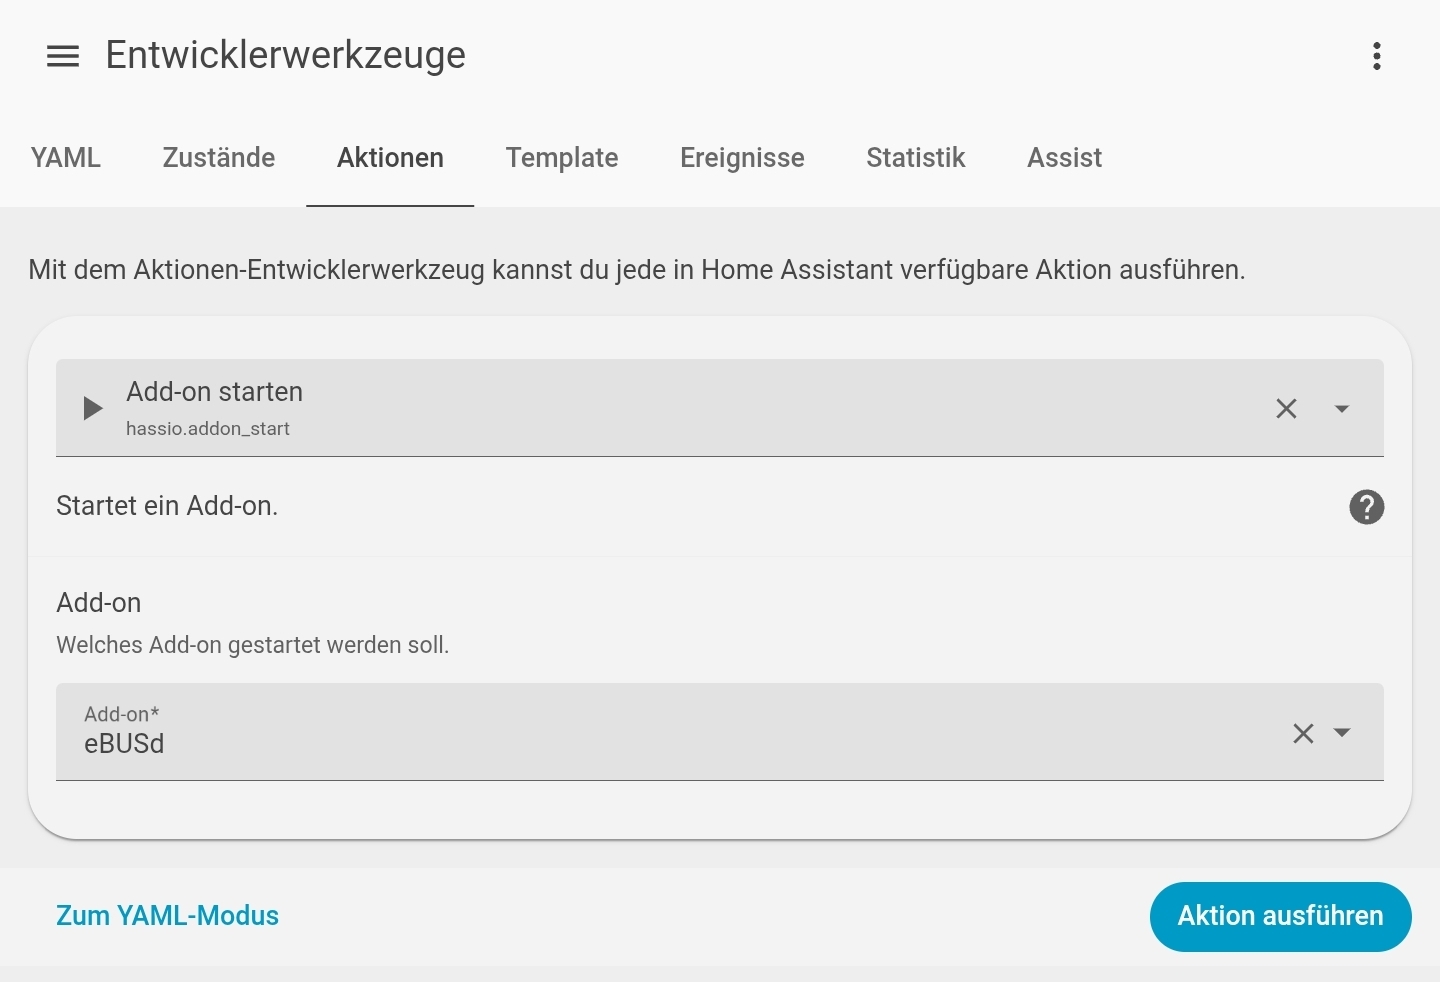Switch to the YAML tab

click(66, 158)
